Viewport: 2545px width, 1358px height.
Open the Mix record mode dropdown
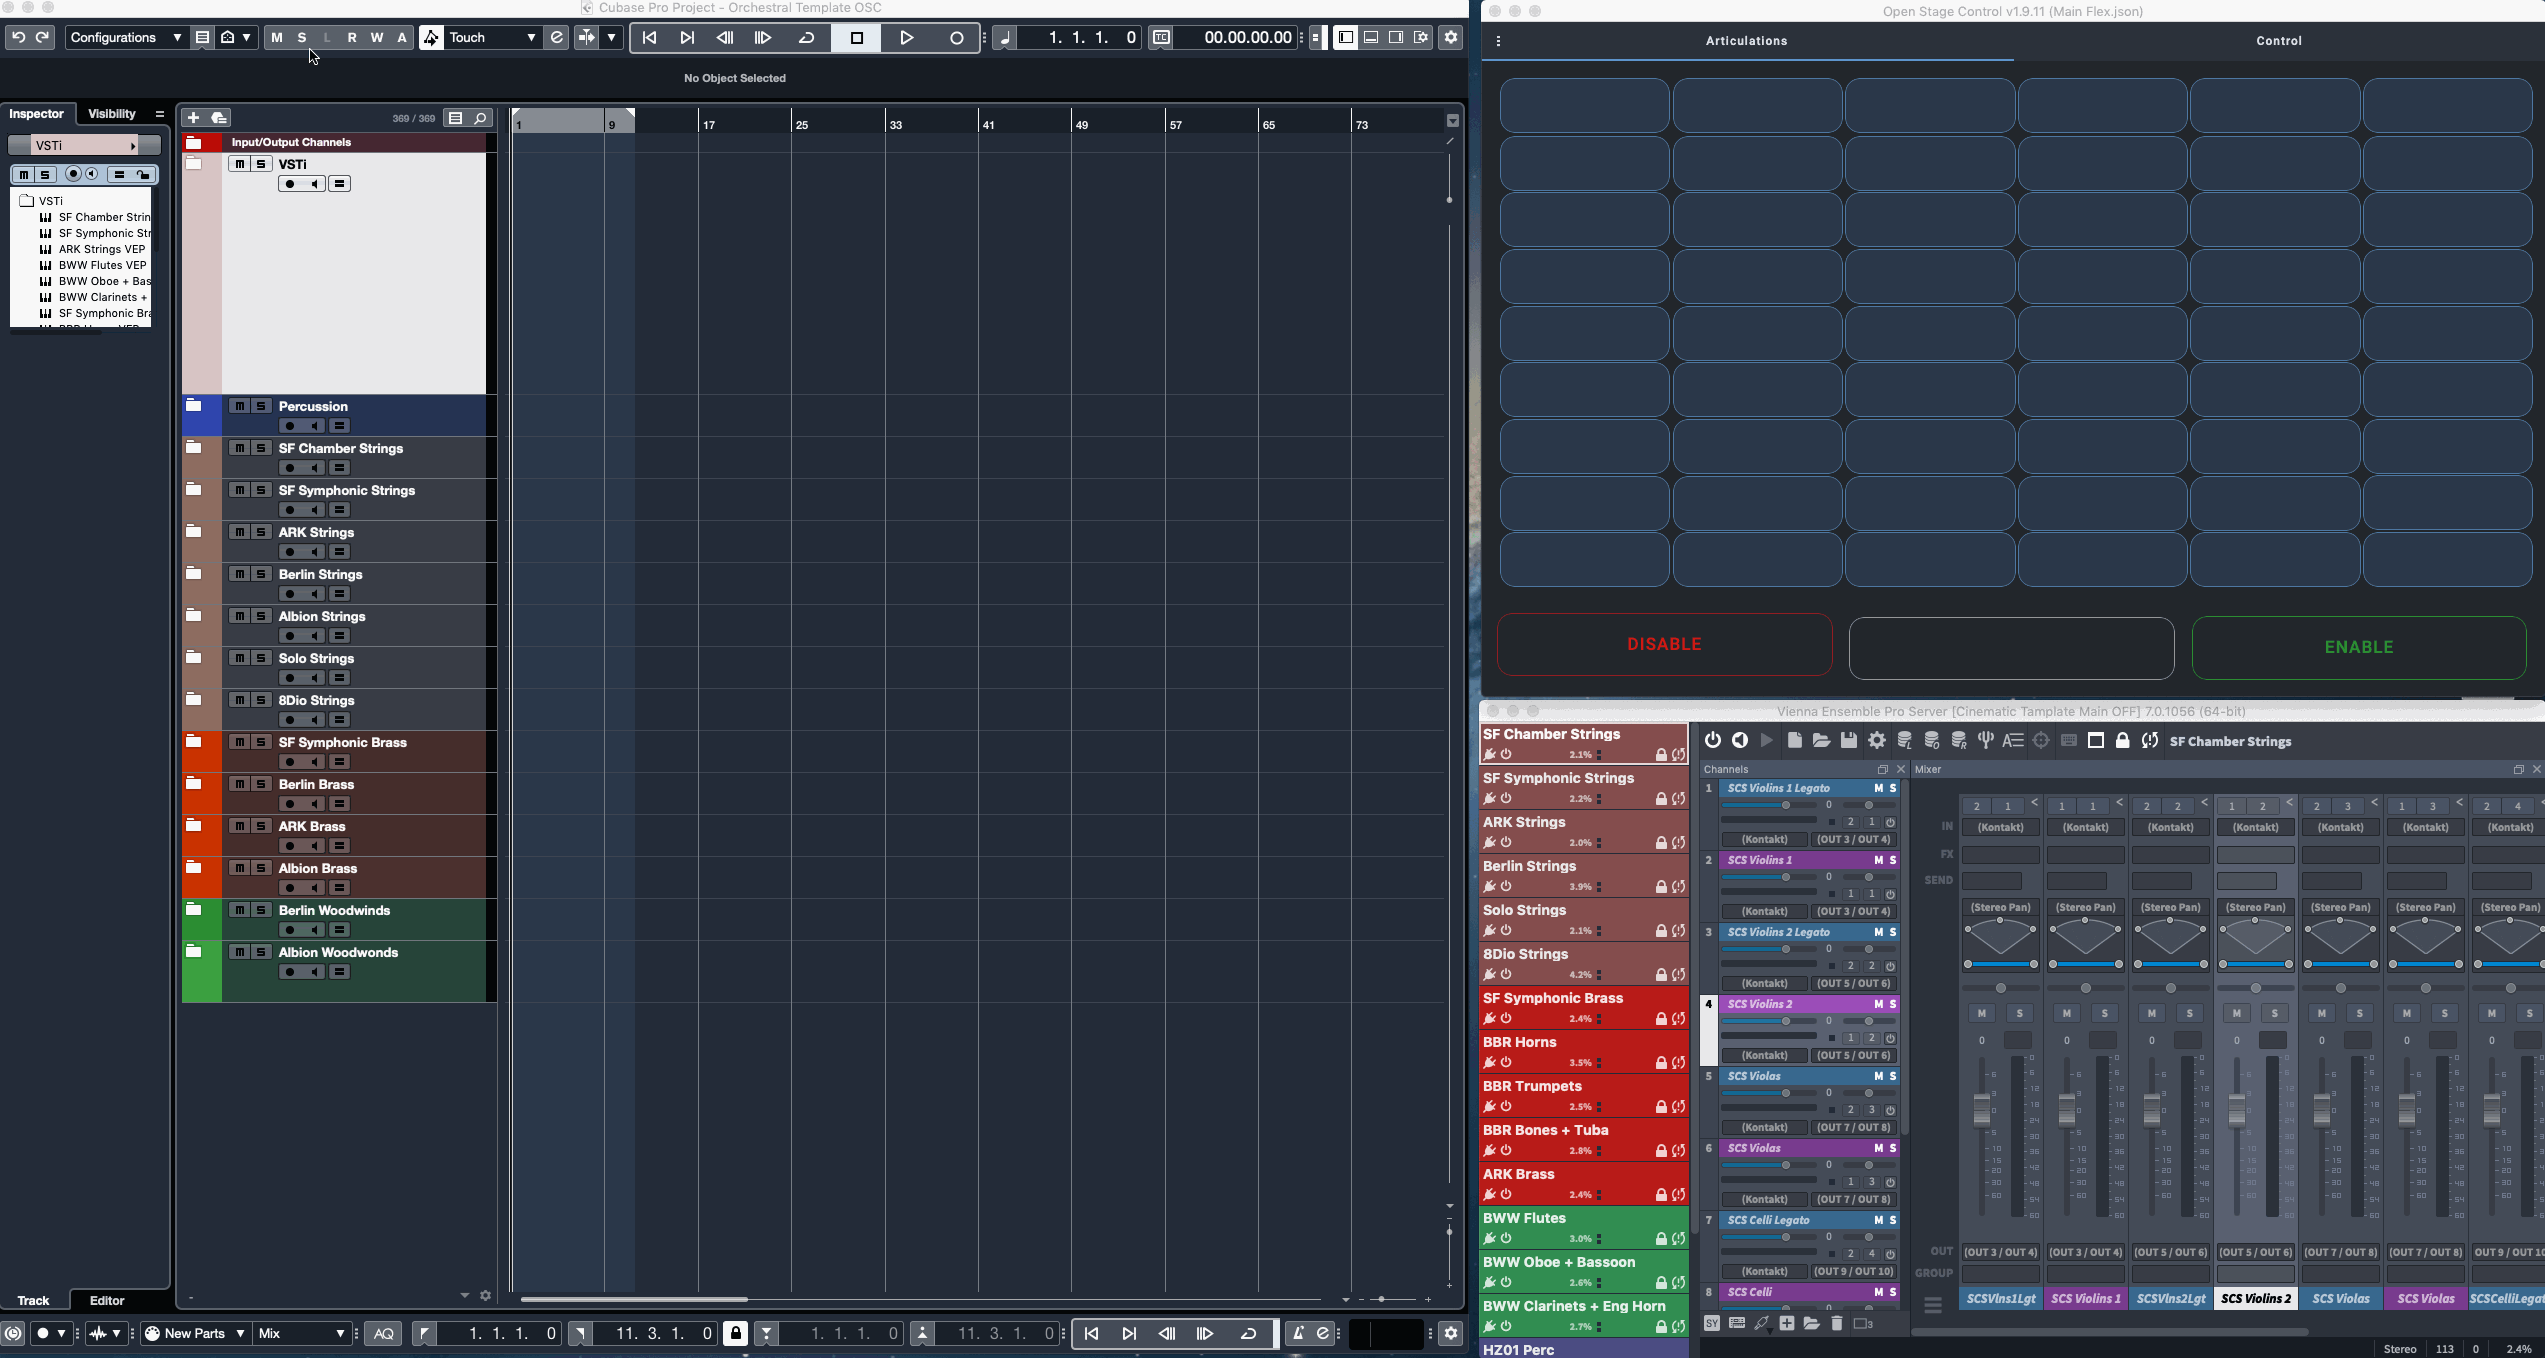click(302, 1333)
